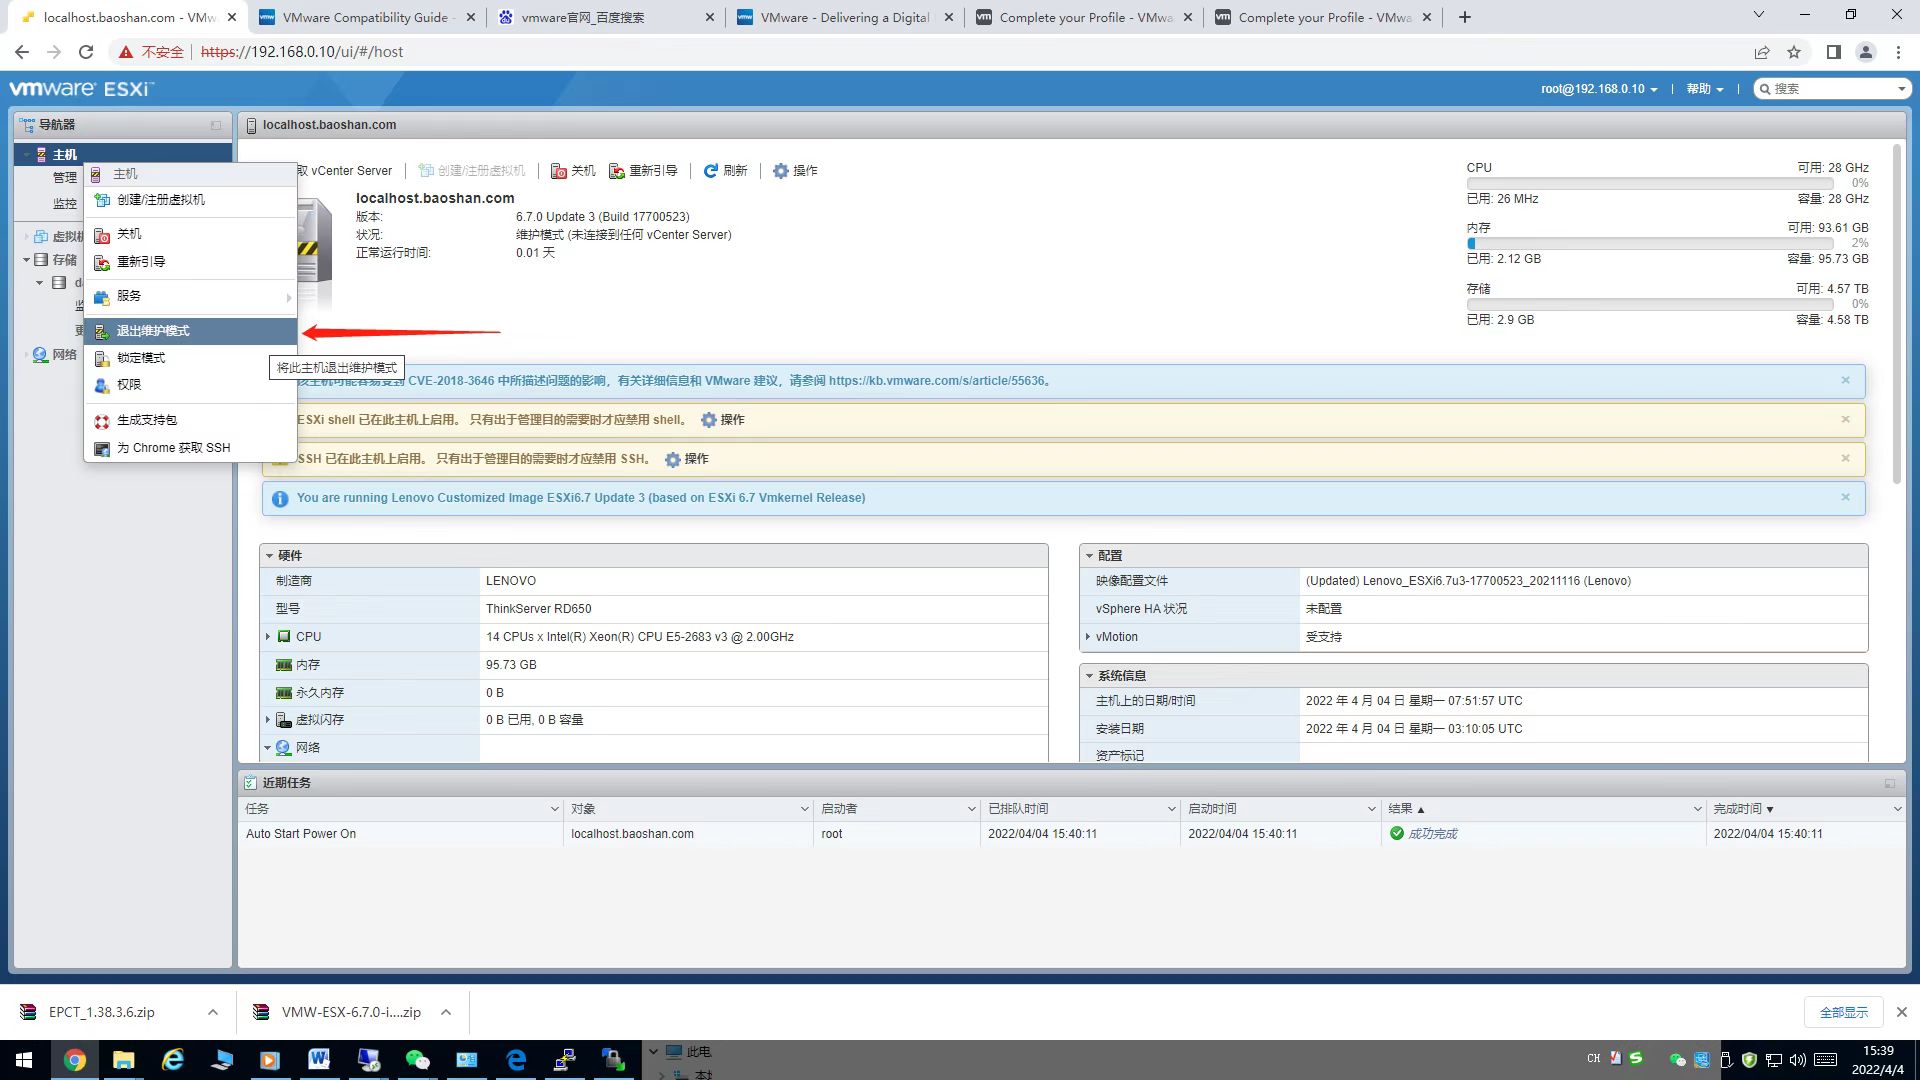Expand the CPU row in the hardware panel
Viewport: 1920px width, 1080px height.
[268, 636]
